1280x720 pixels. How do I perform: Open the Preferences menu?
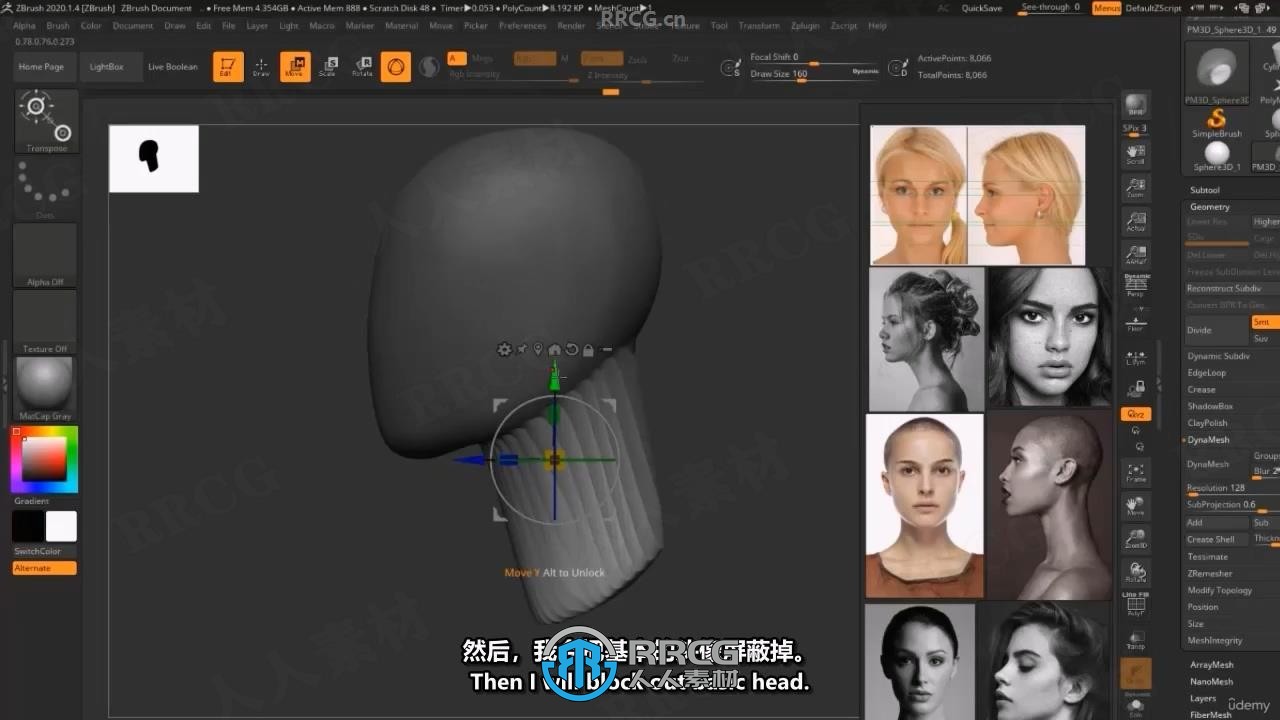(522, 26)
